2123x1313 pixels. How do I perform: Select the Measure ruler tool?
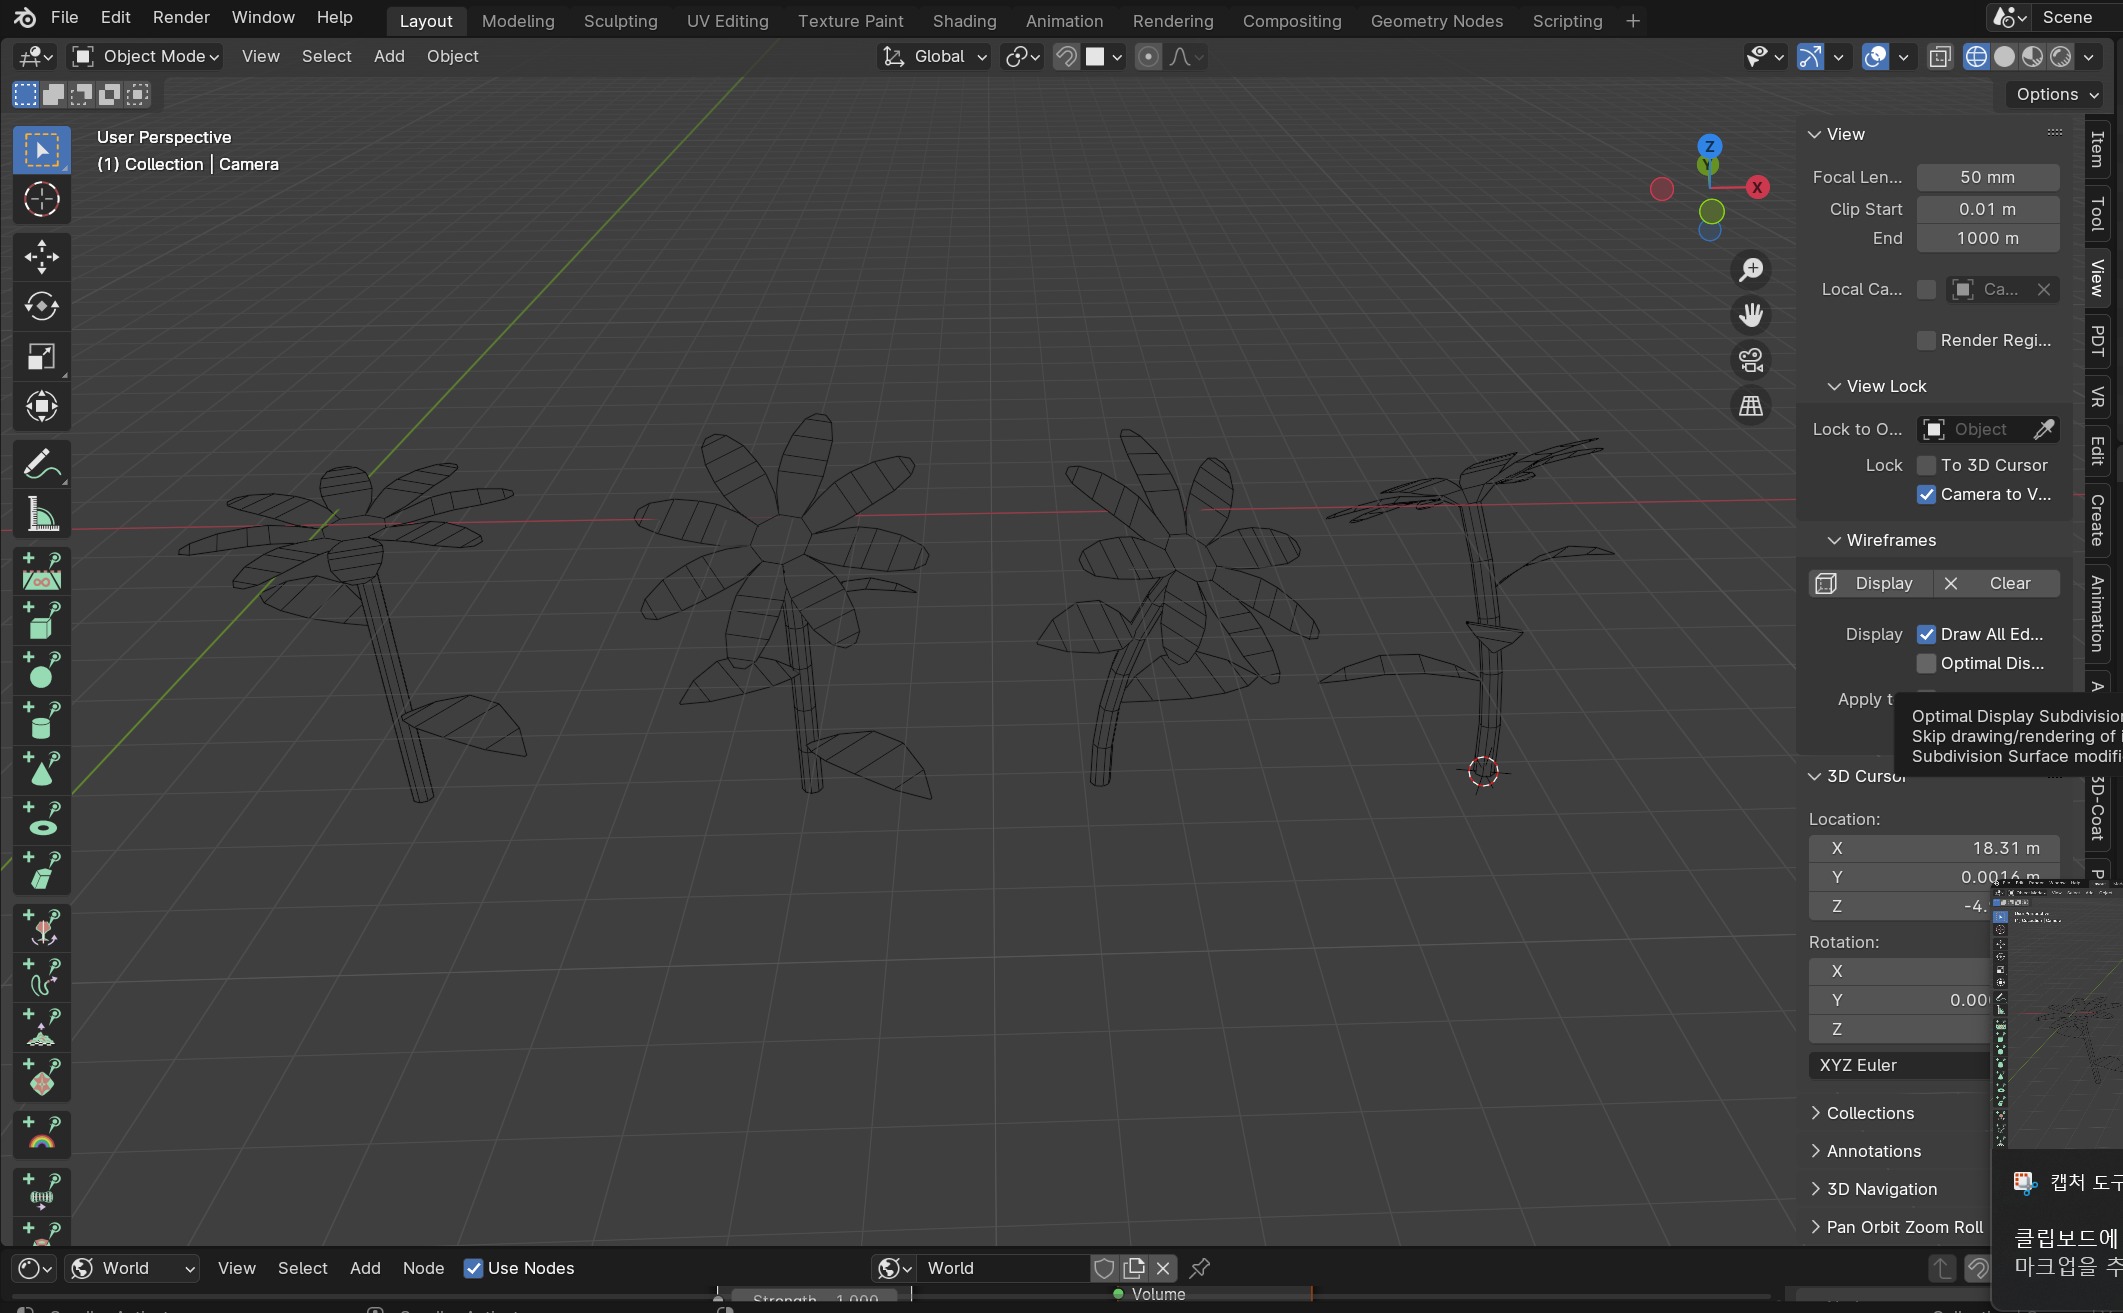tap(41, 514)
